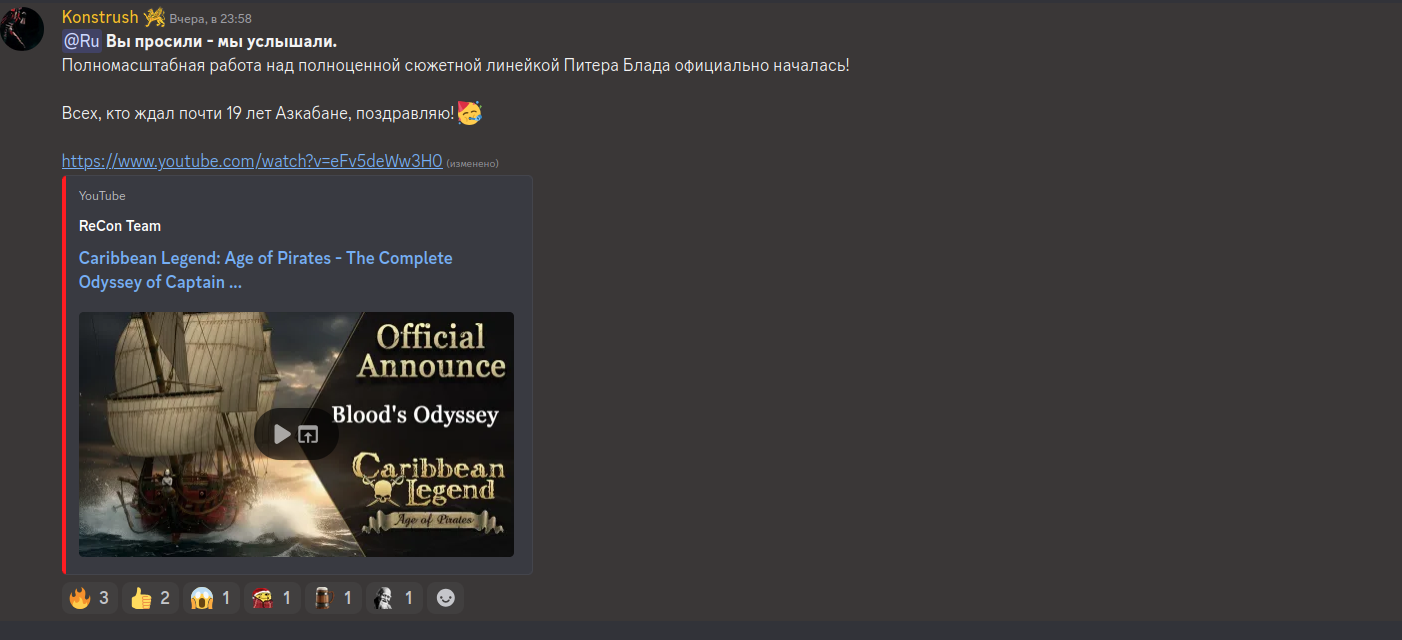Click the party face emoji in message
The width and height of the screenshot is (1402, 640).
click(470, 113)
